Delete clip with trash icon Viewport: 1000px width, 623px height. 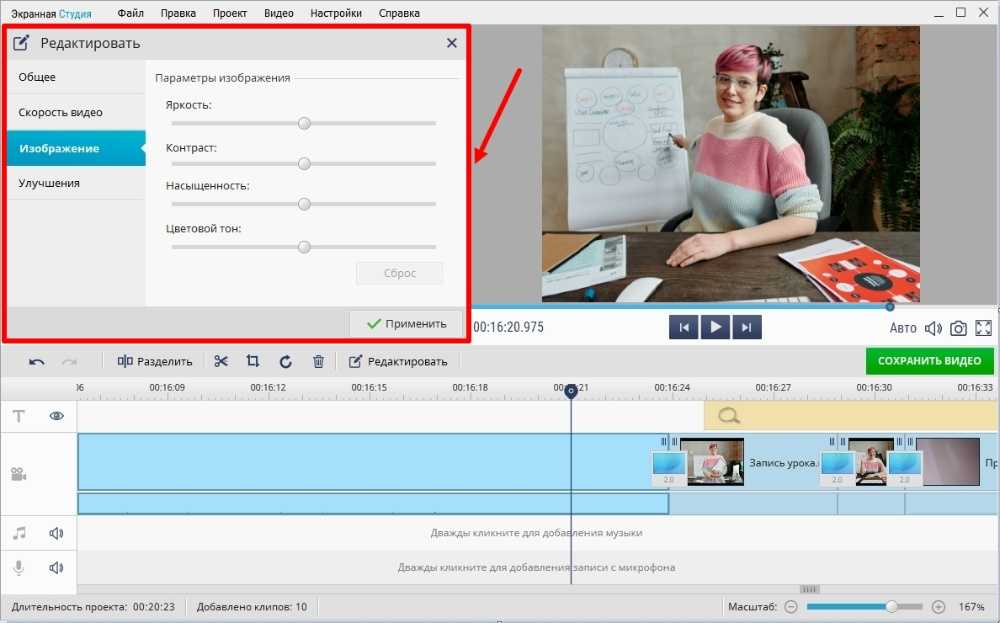(x=318, y=361)
